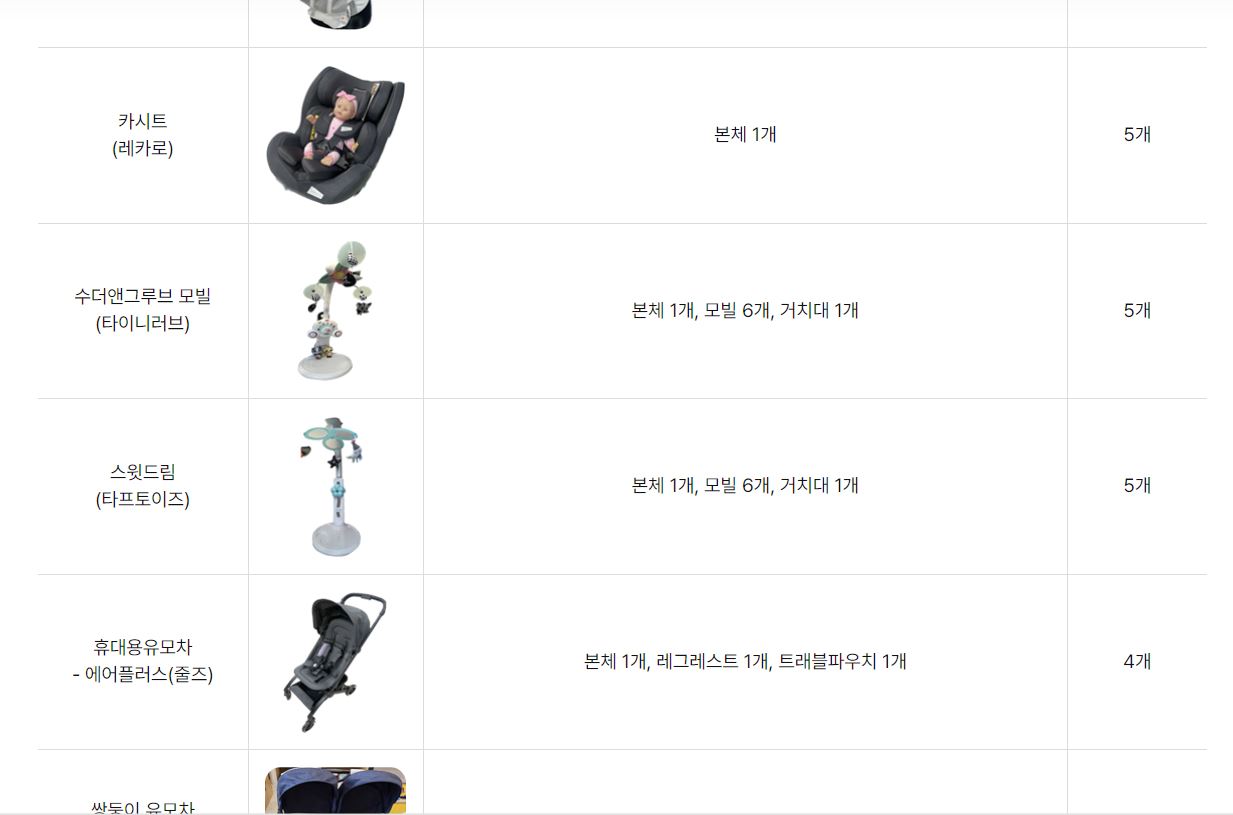Click the 휴대용유모차 - 에어플러스(줄즈) label
1233x815 pixels.
(143, 661)
